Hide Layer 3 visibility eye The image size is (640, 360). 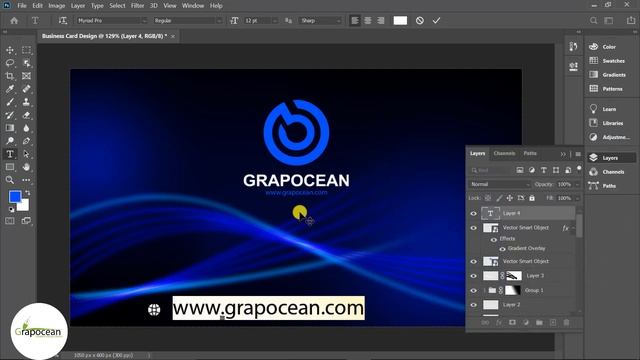tap(473, 276)
